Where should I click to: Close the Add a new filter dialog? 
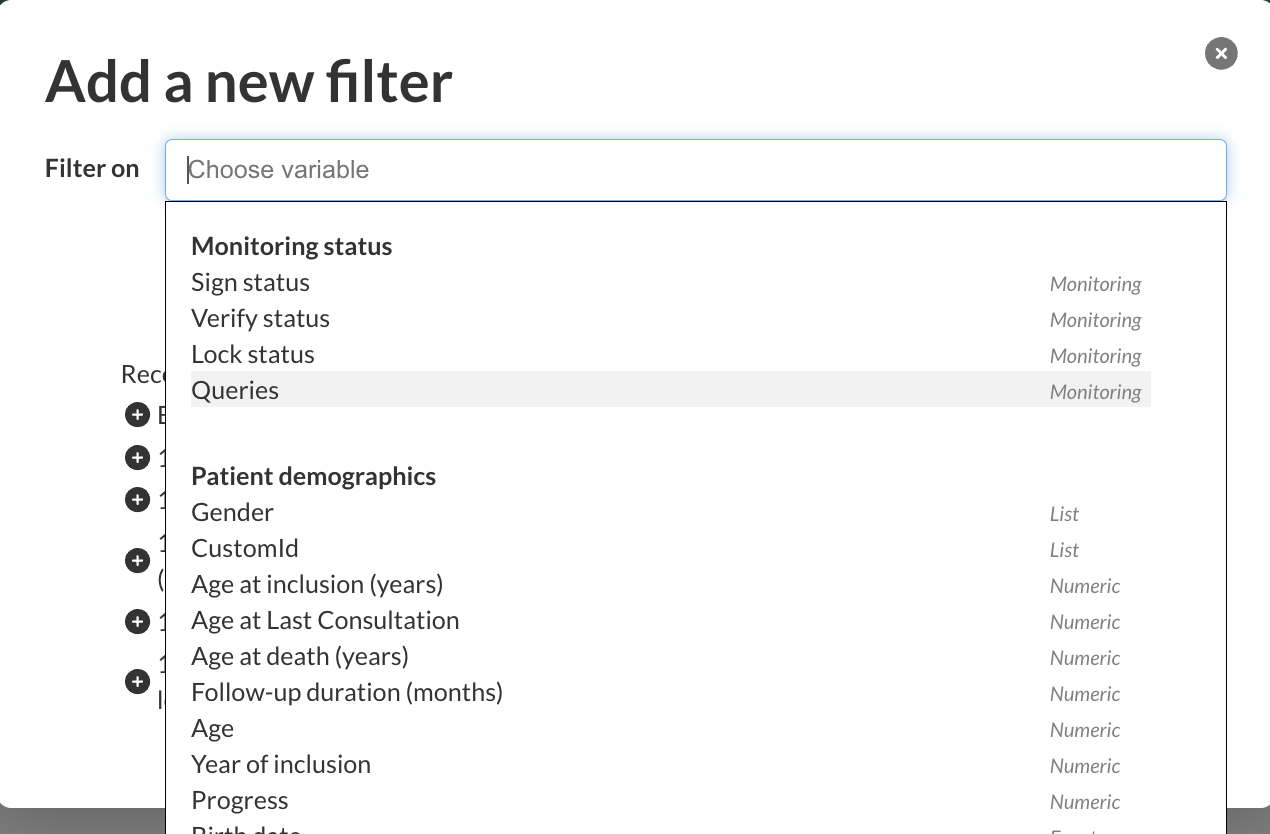coord(1221,53)
